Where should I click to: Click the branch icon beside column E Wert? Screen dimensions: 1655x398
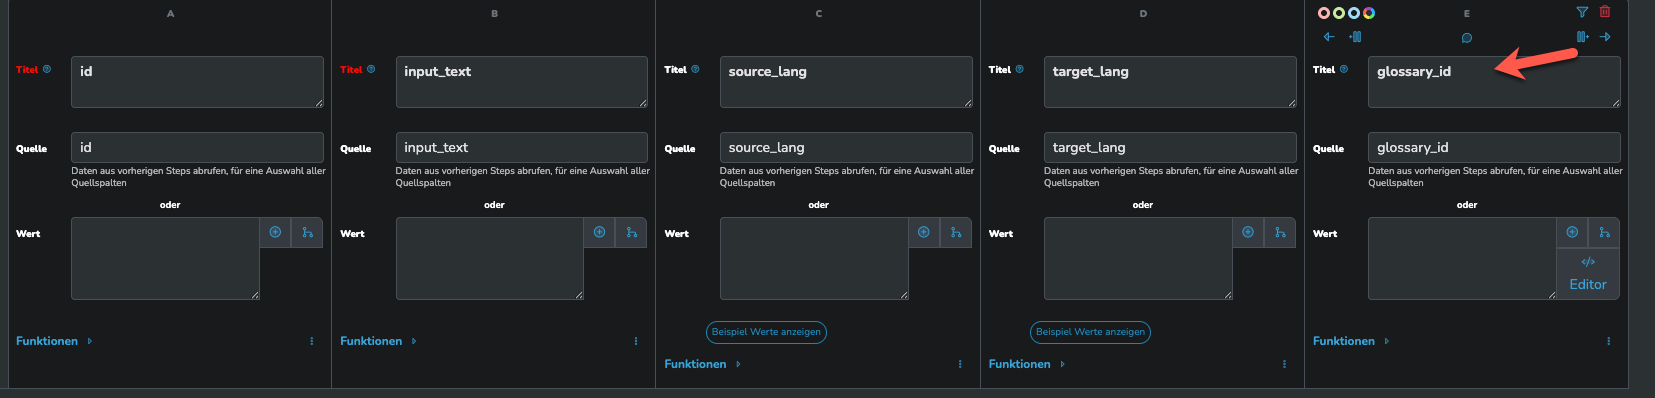1604,232
